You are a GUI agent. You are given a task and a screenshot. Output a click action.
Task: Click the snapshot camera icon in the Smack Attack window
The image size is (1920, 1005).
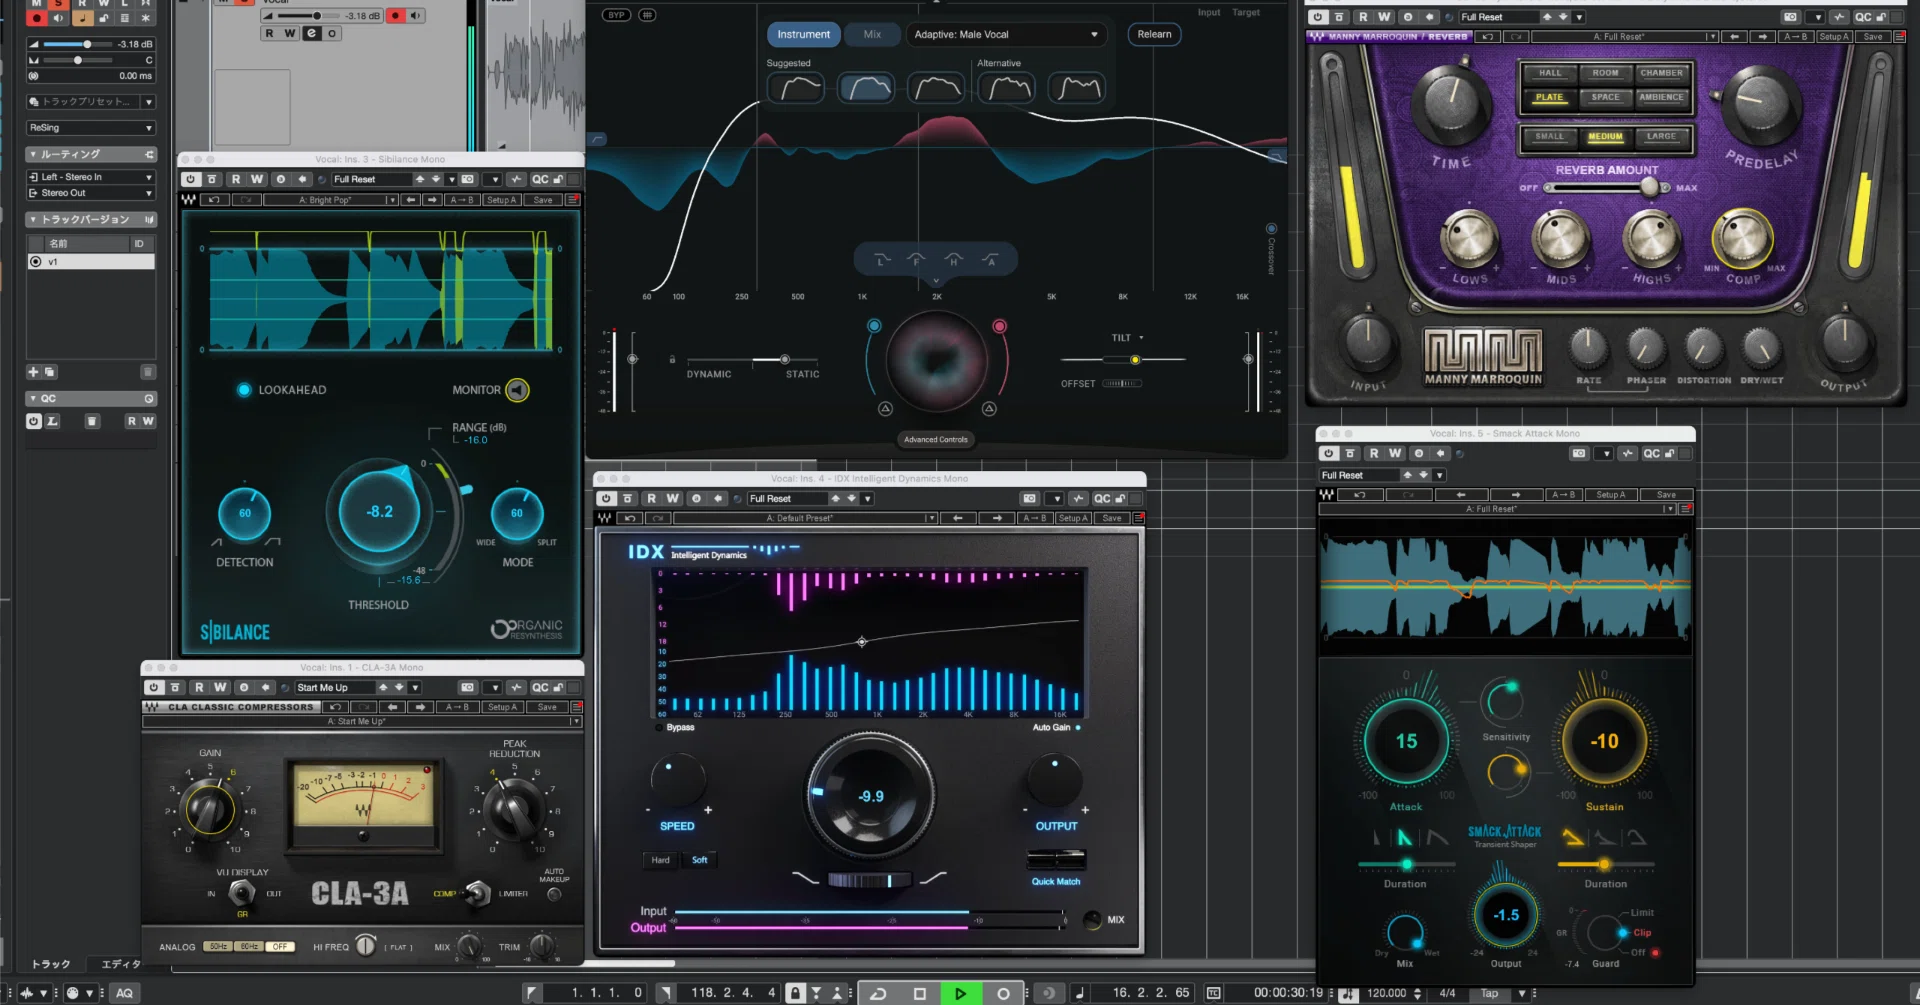click(1579, 454)
